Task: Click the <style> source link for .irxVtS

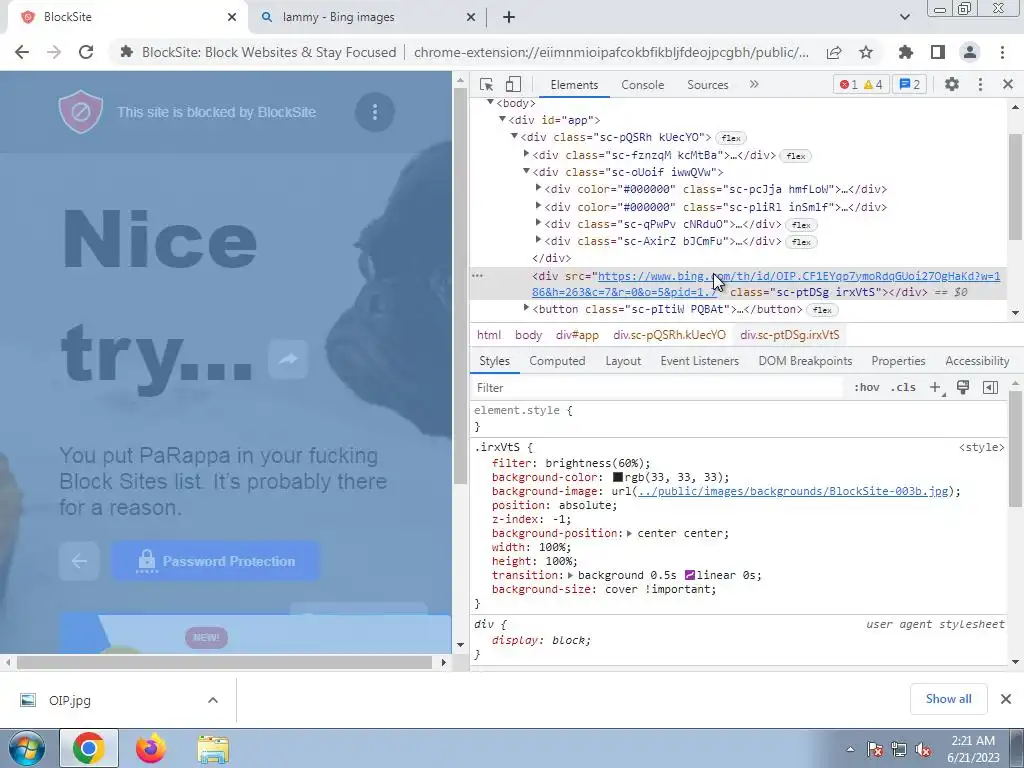Action: (x=982, y=447)
